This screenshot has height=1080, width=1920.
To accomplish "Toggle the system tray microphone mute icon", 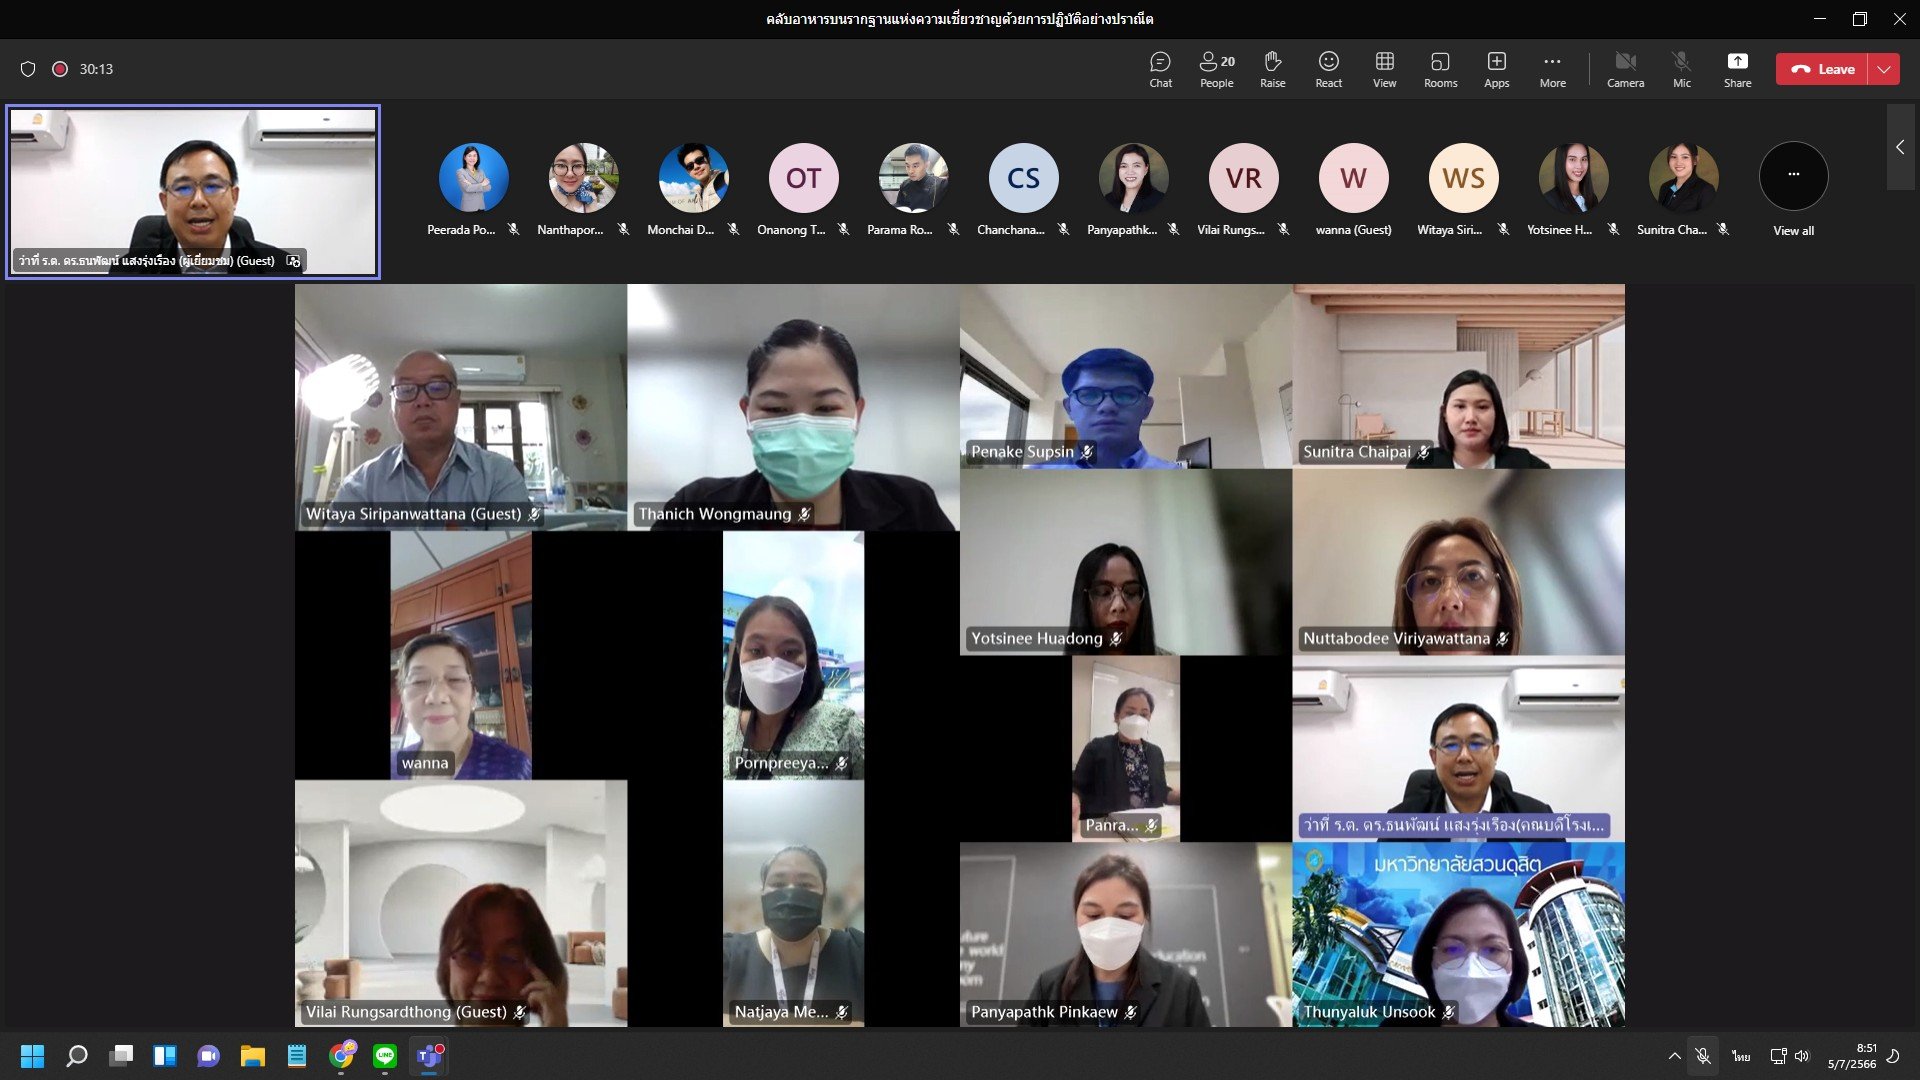I will tap(1703, 1056).
